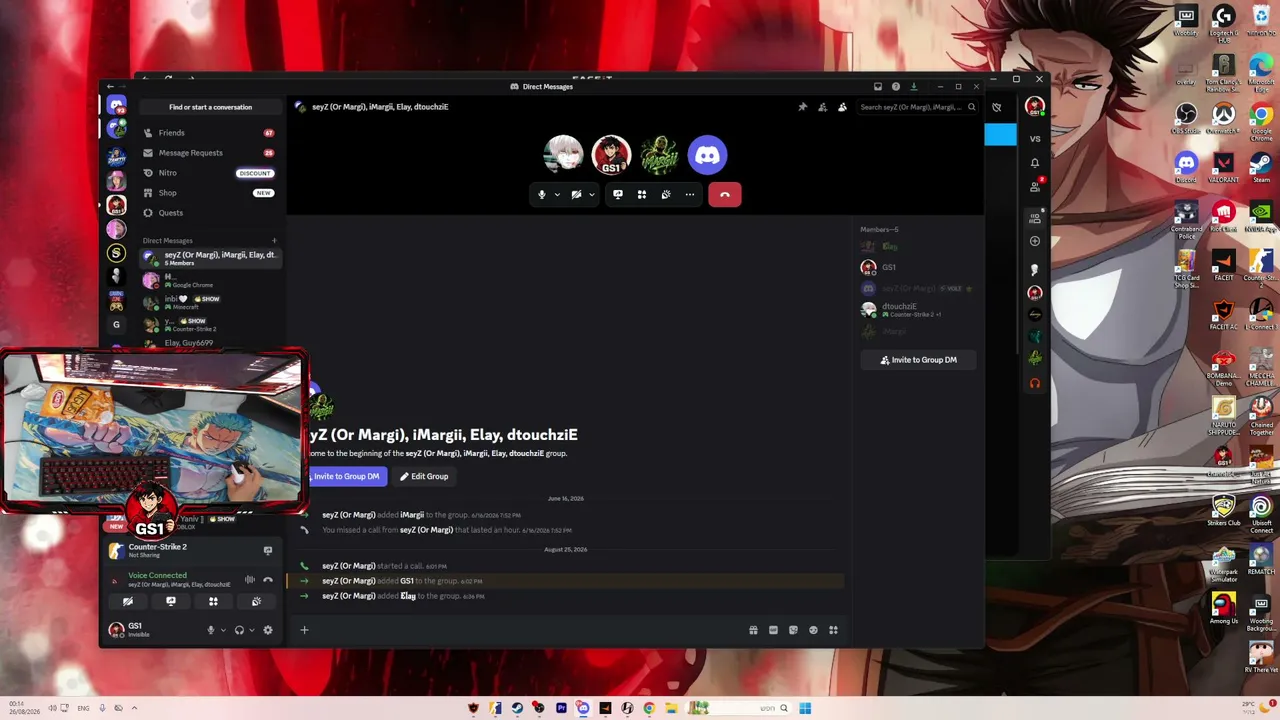Image resolution: width=1280 pixels, height=720 pixels.
Task: Open Discord home direct messages icon
Action: (117, 106)
